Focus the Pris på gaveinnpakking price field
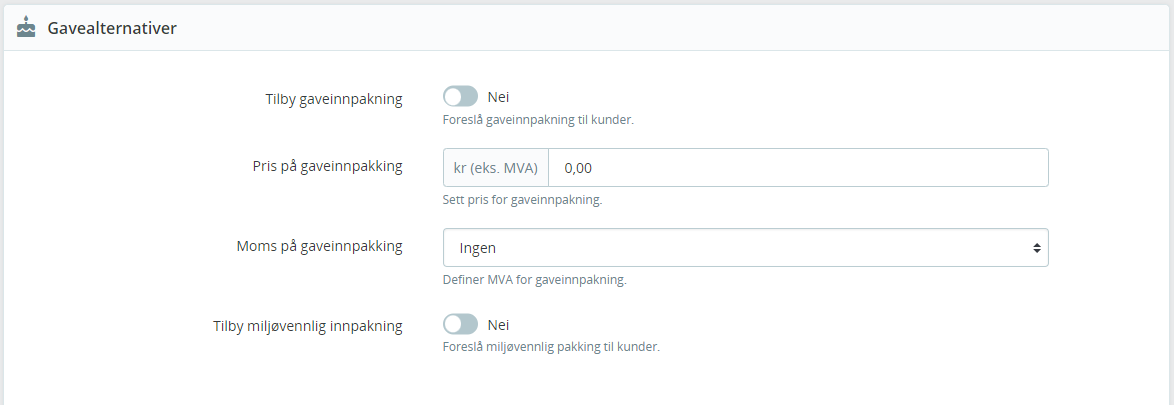The height and width of the screenshot is (405, 1174). coord(798,168)
